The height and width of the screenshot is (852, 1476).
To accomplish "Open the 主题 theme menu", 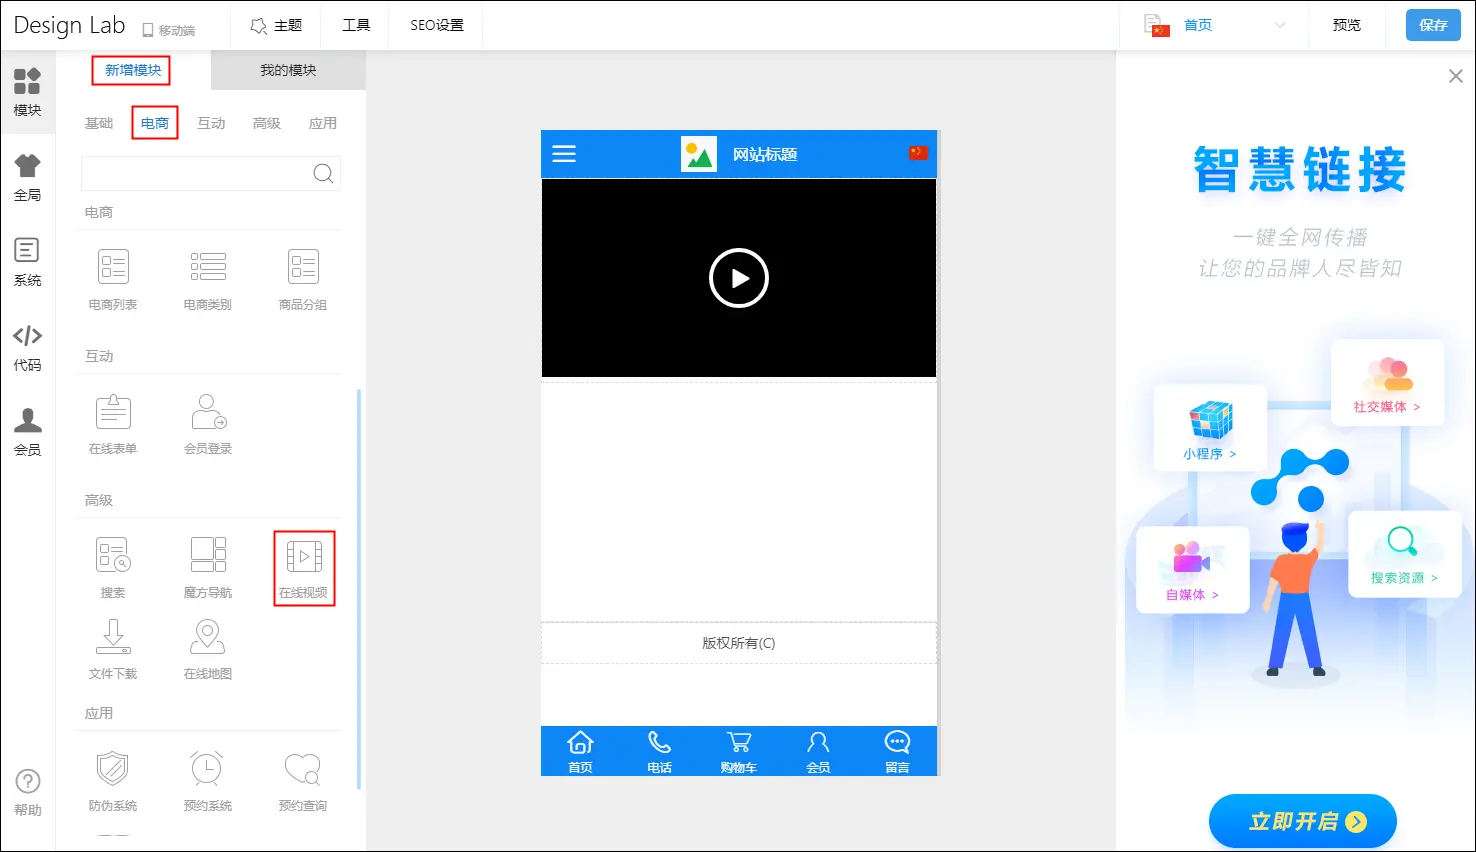I will click(276, 25).
